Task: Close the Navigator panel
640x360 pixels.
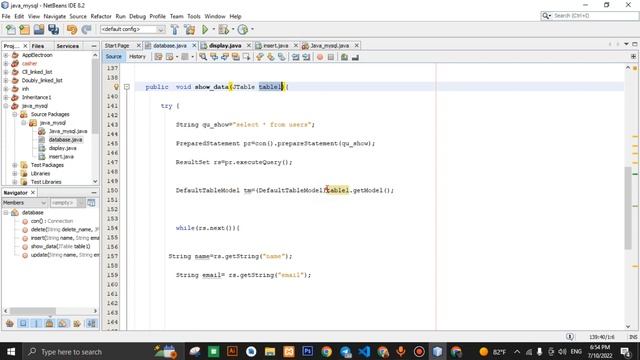Action: [x=33, y=192]
